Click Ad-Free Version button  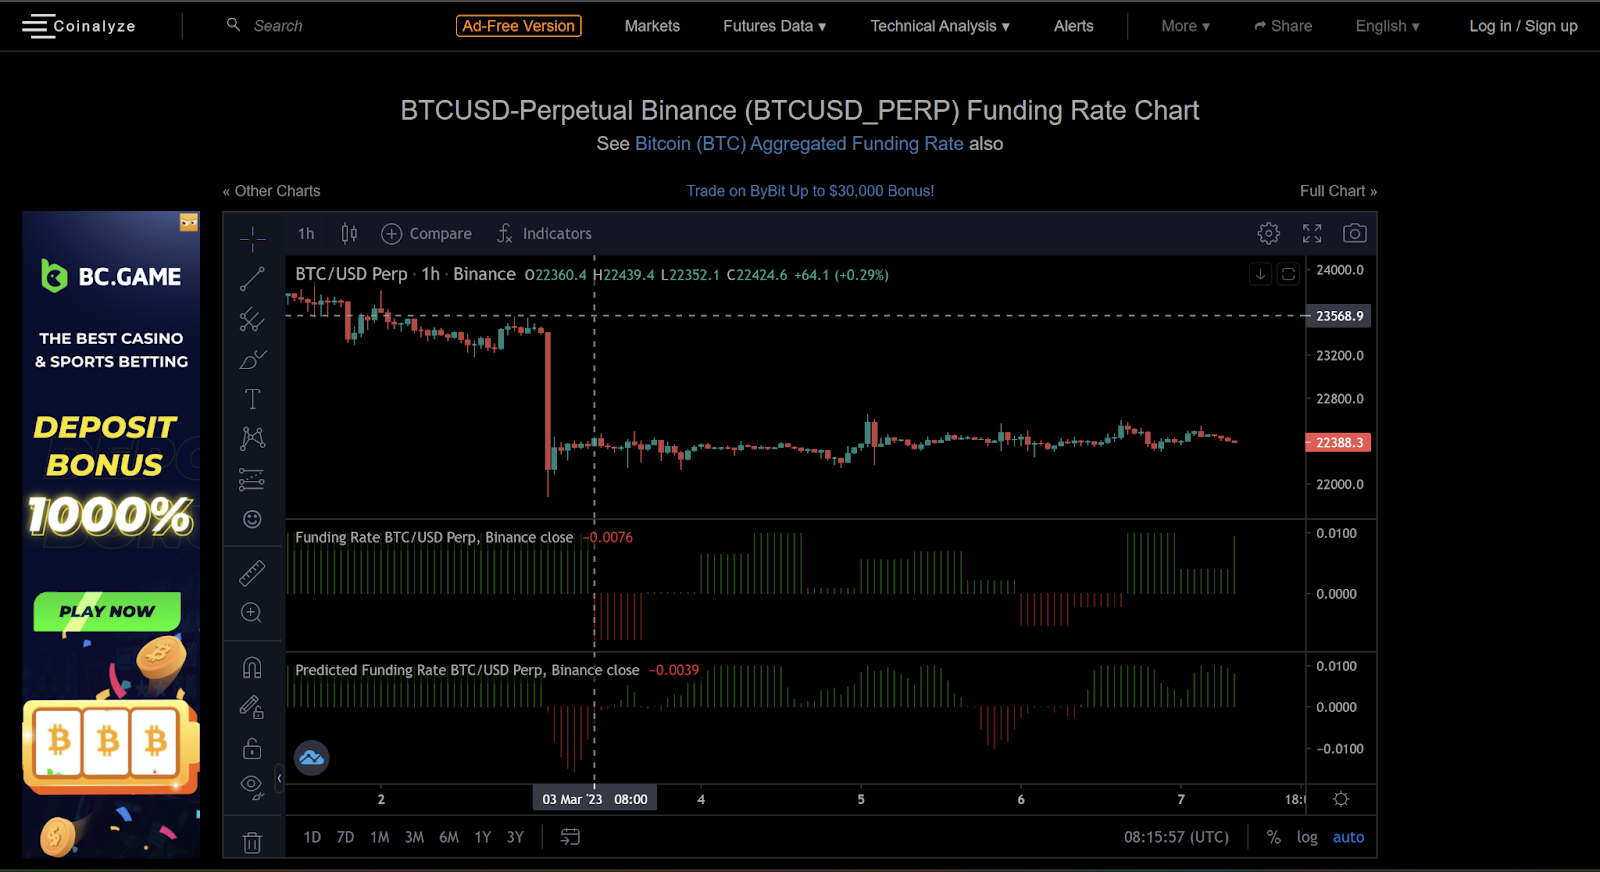point(519,26)
